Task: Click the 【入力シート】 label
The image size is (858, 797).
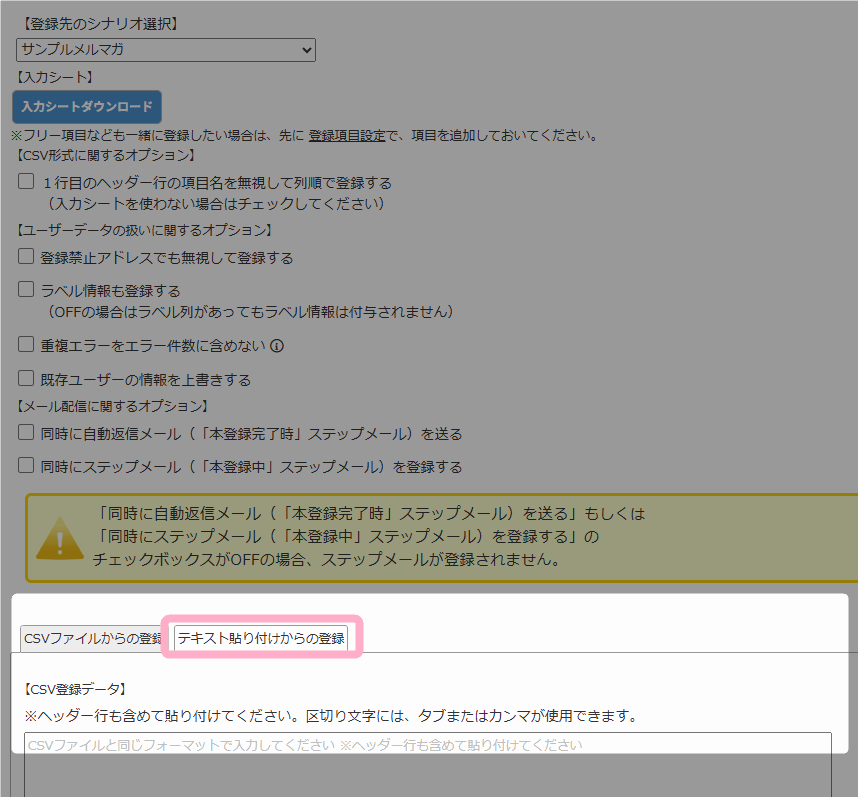Action: point(54,77)
